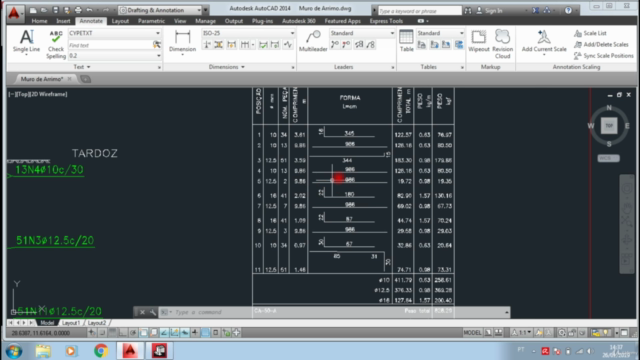
Task: Click the Muro de Arrimo drawing file tab
Action: [x=44, y=79]
